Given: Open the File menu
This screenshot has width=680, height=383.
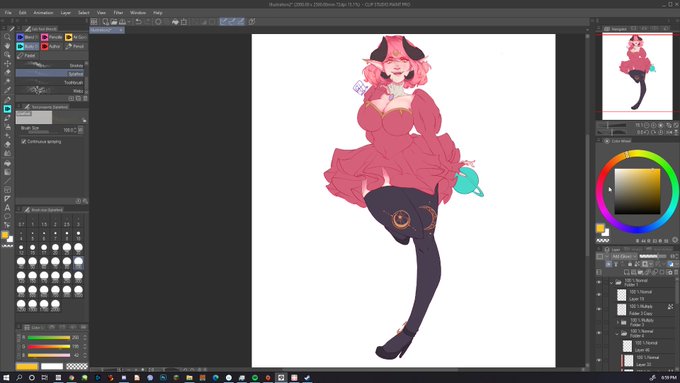Looking at the screenshot, I should click(8, 13).
